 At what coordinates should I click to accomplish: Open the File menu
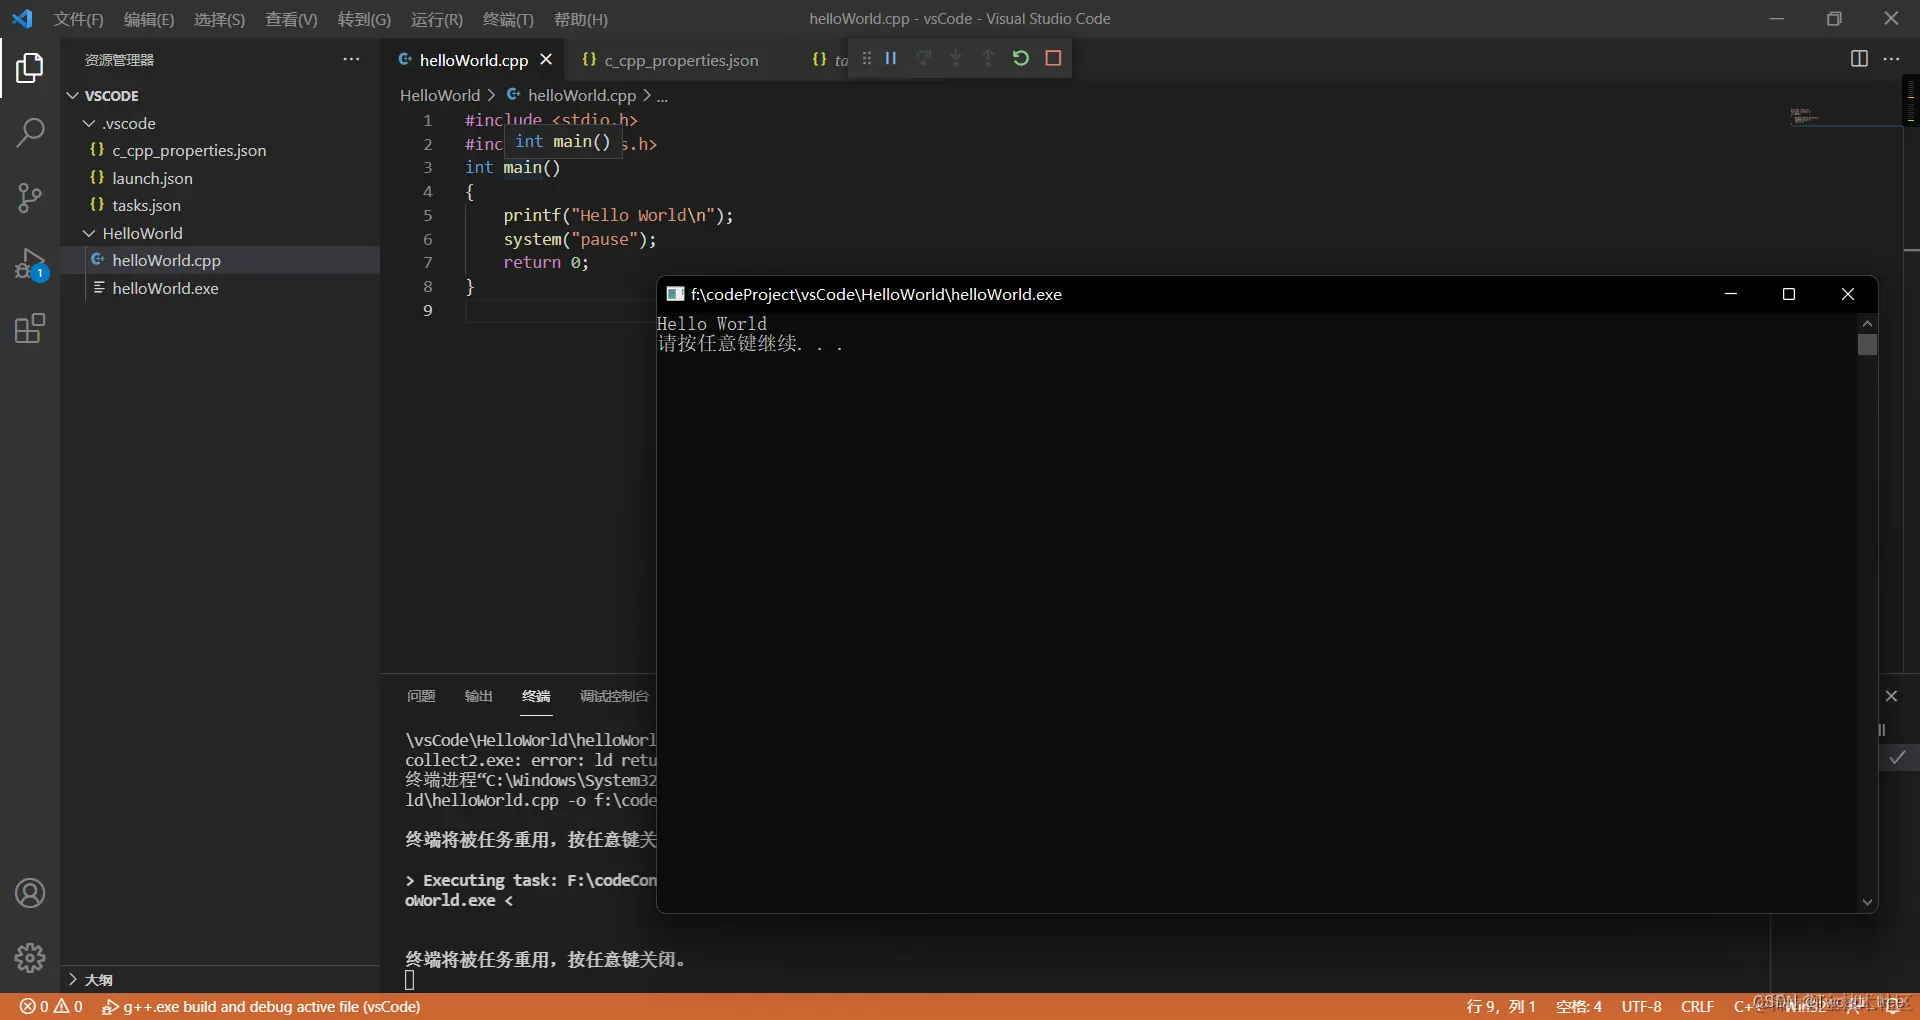tap(78, 19)
